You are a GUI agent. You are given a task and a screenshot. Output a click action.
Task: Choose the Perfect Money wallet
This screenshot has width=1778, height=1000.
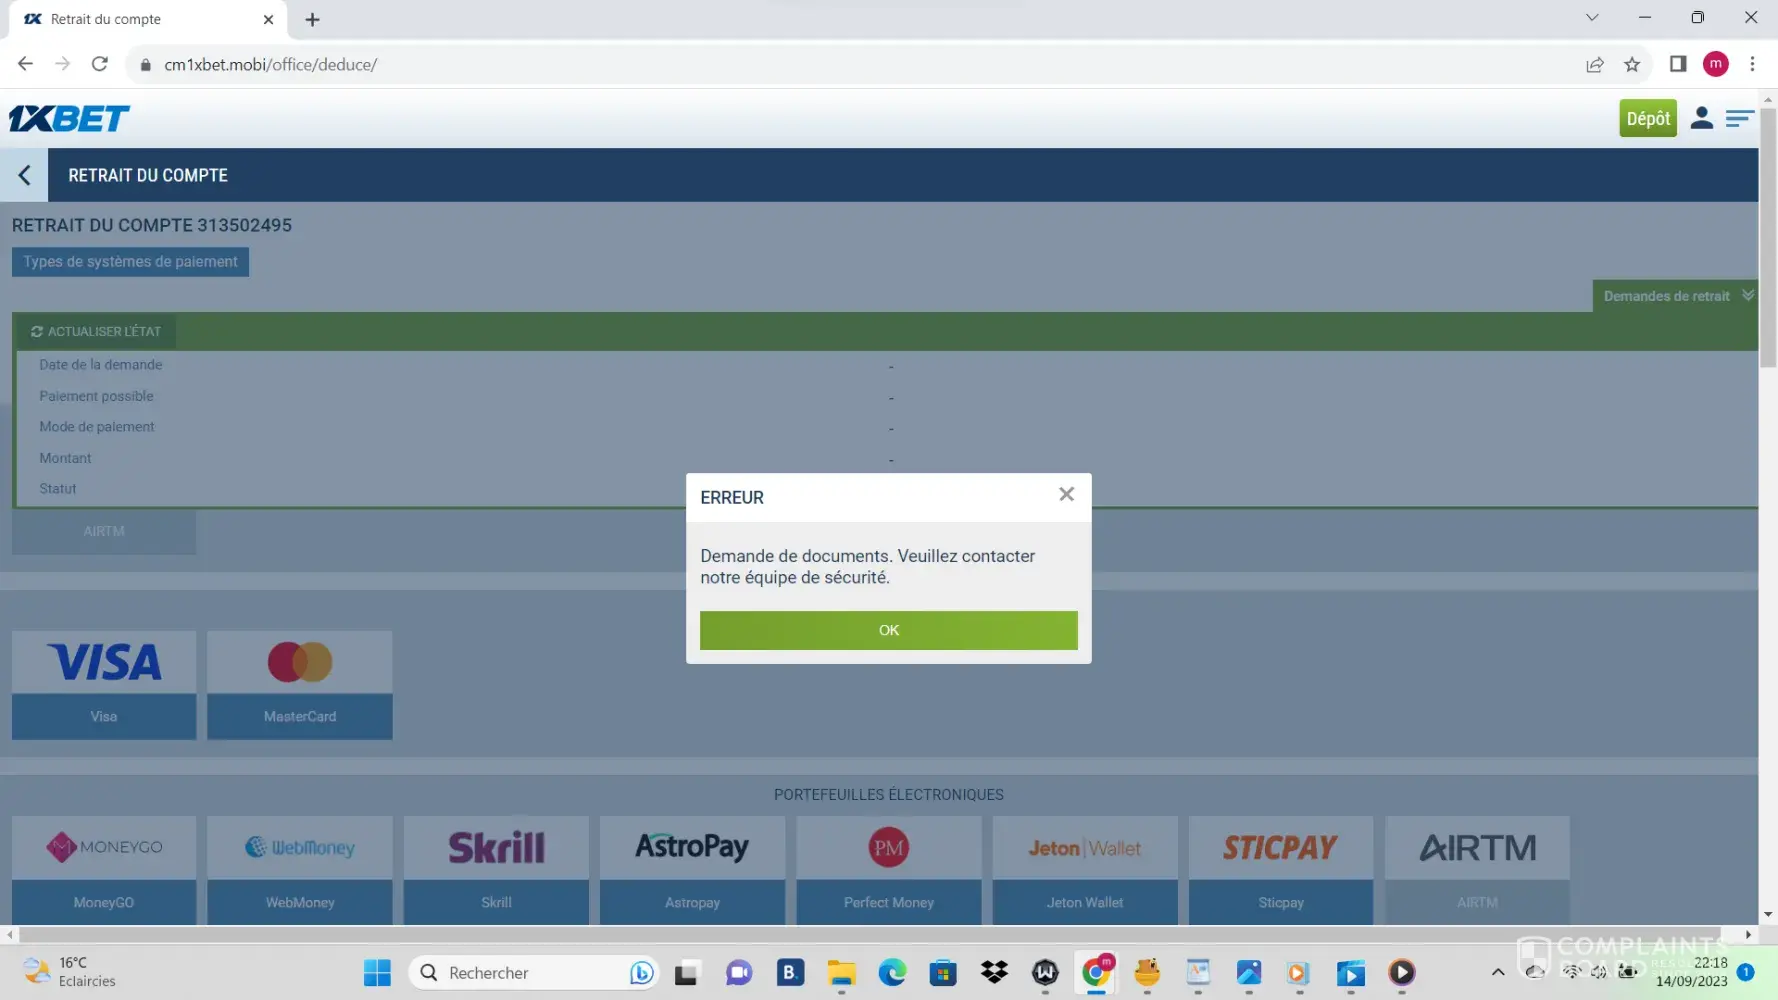[889, 870]
